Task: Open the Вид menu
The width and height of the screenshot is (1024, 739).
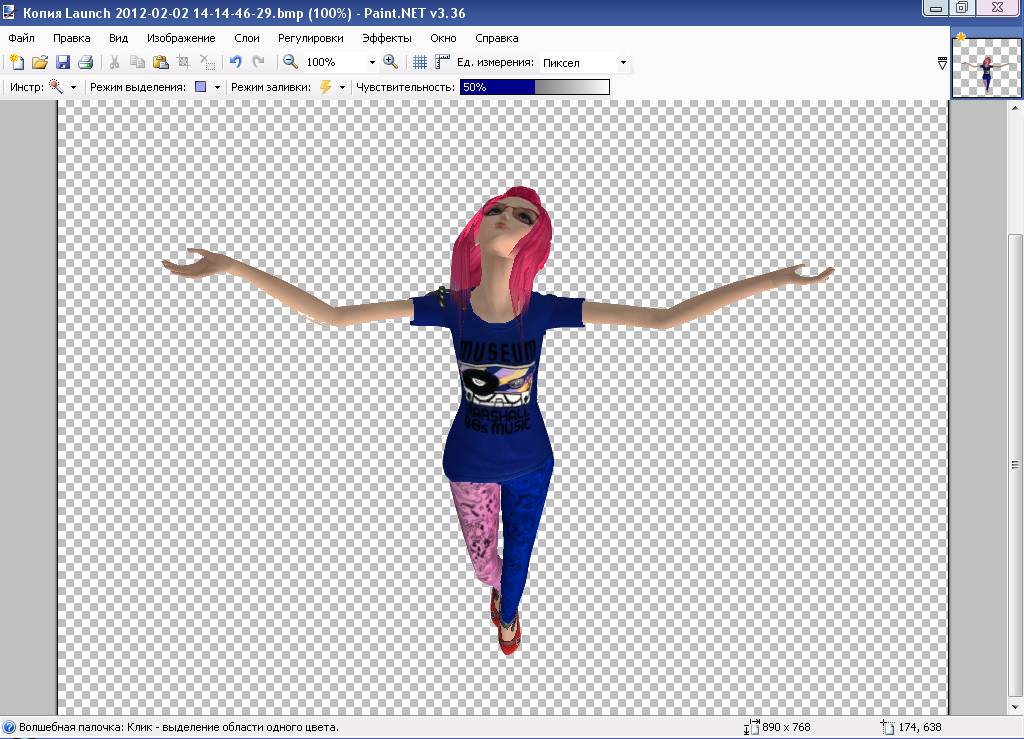Action: [118, 38]
